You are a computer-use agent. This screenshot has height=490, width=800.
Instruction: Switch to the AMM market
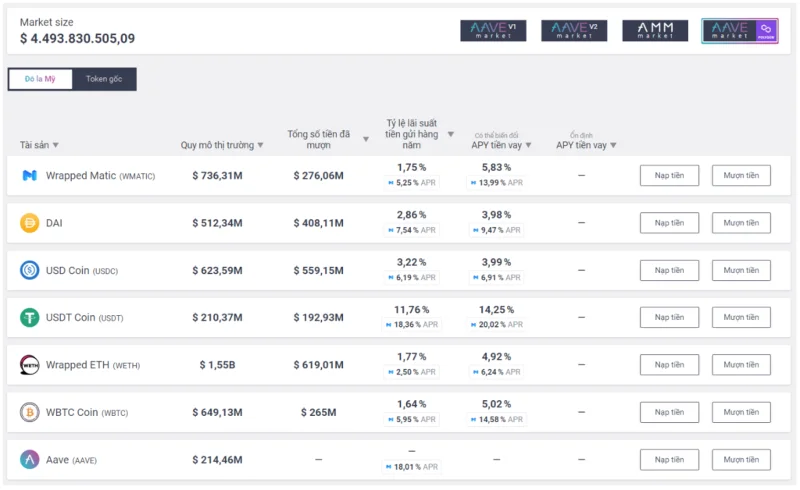(x=655, y=31)
